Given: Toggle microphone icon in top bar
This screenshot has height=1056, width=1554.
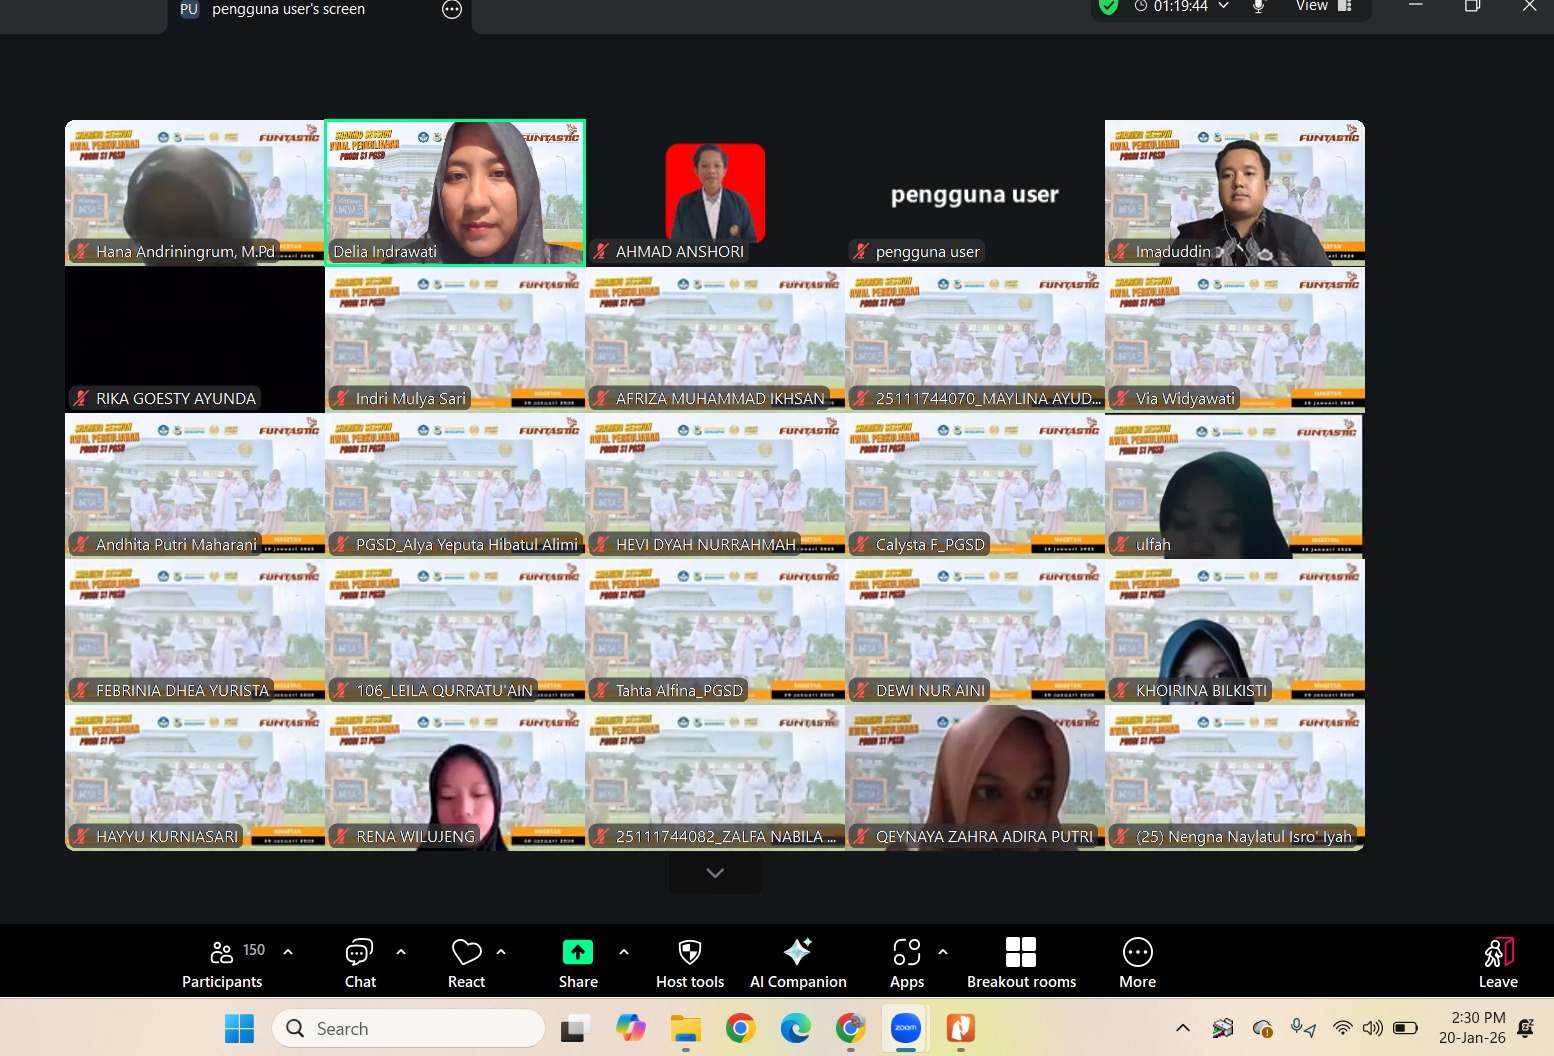Looking at the screenshot, I should (1258, 7).
